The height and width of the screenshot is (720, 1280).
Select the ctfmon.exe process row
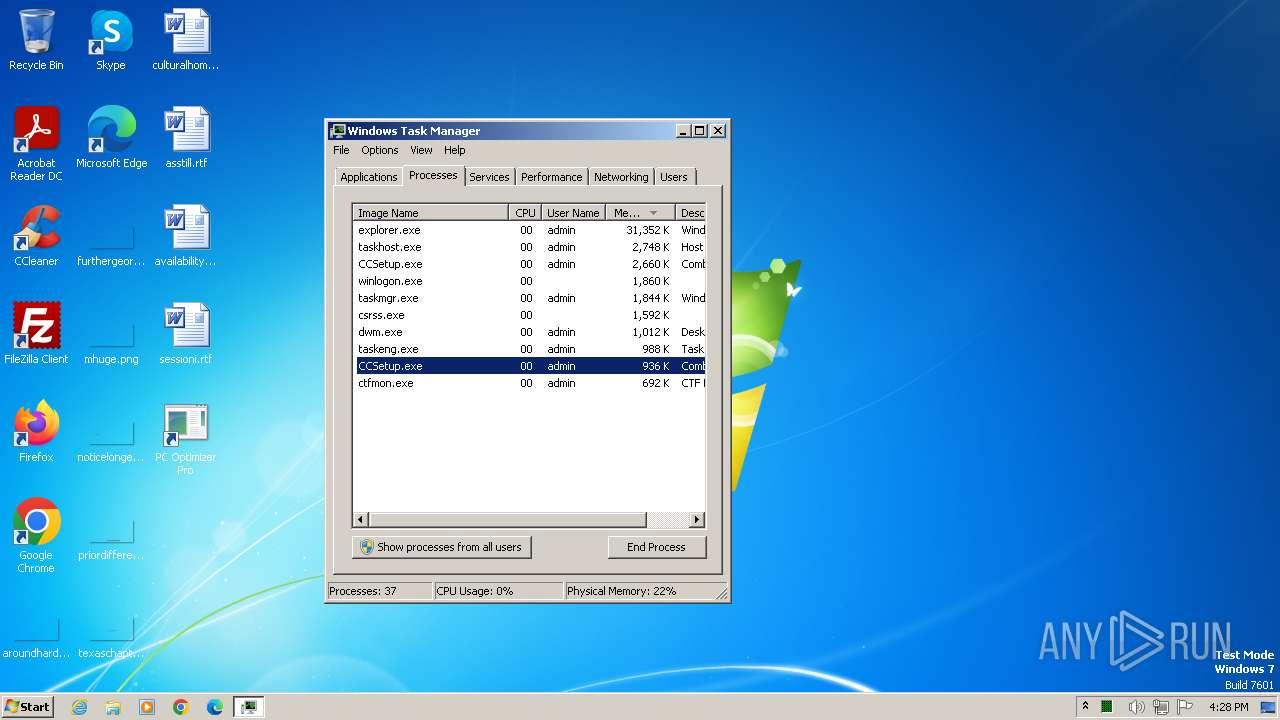[530, 383]
